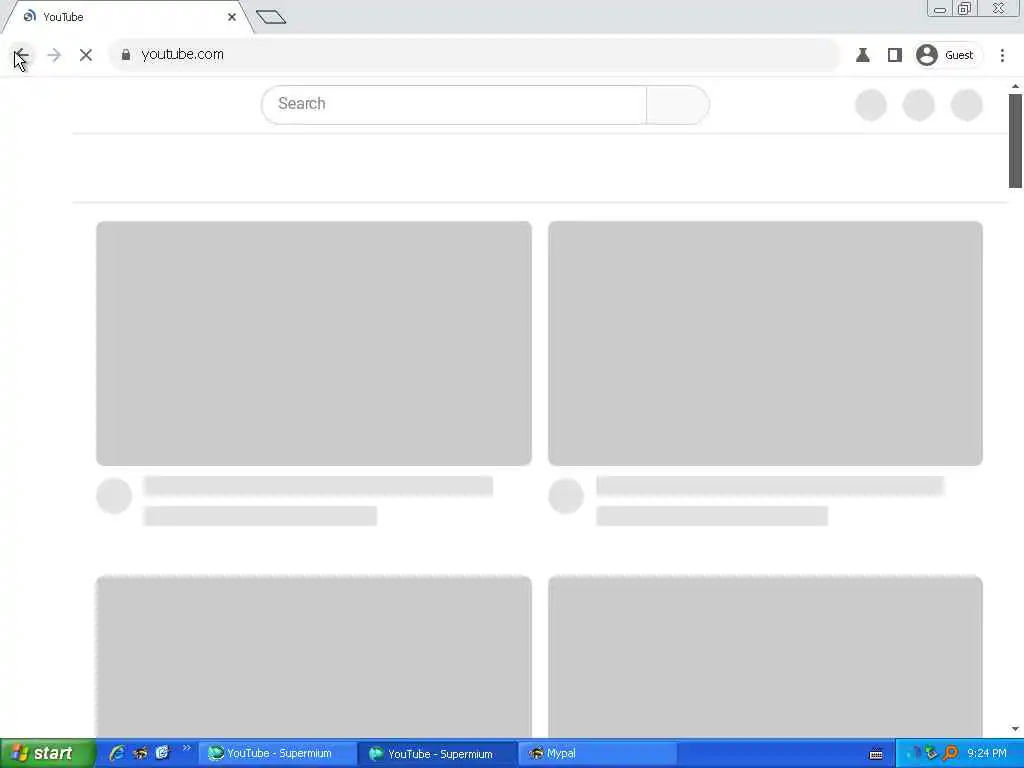
Task: Open the Guest profile button
Action: (946, 55)
